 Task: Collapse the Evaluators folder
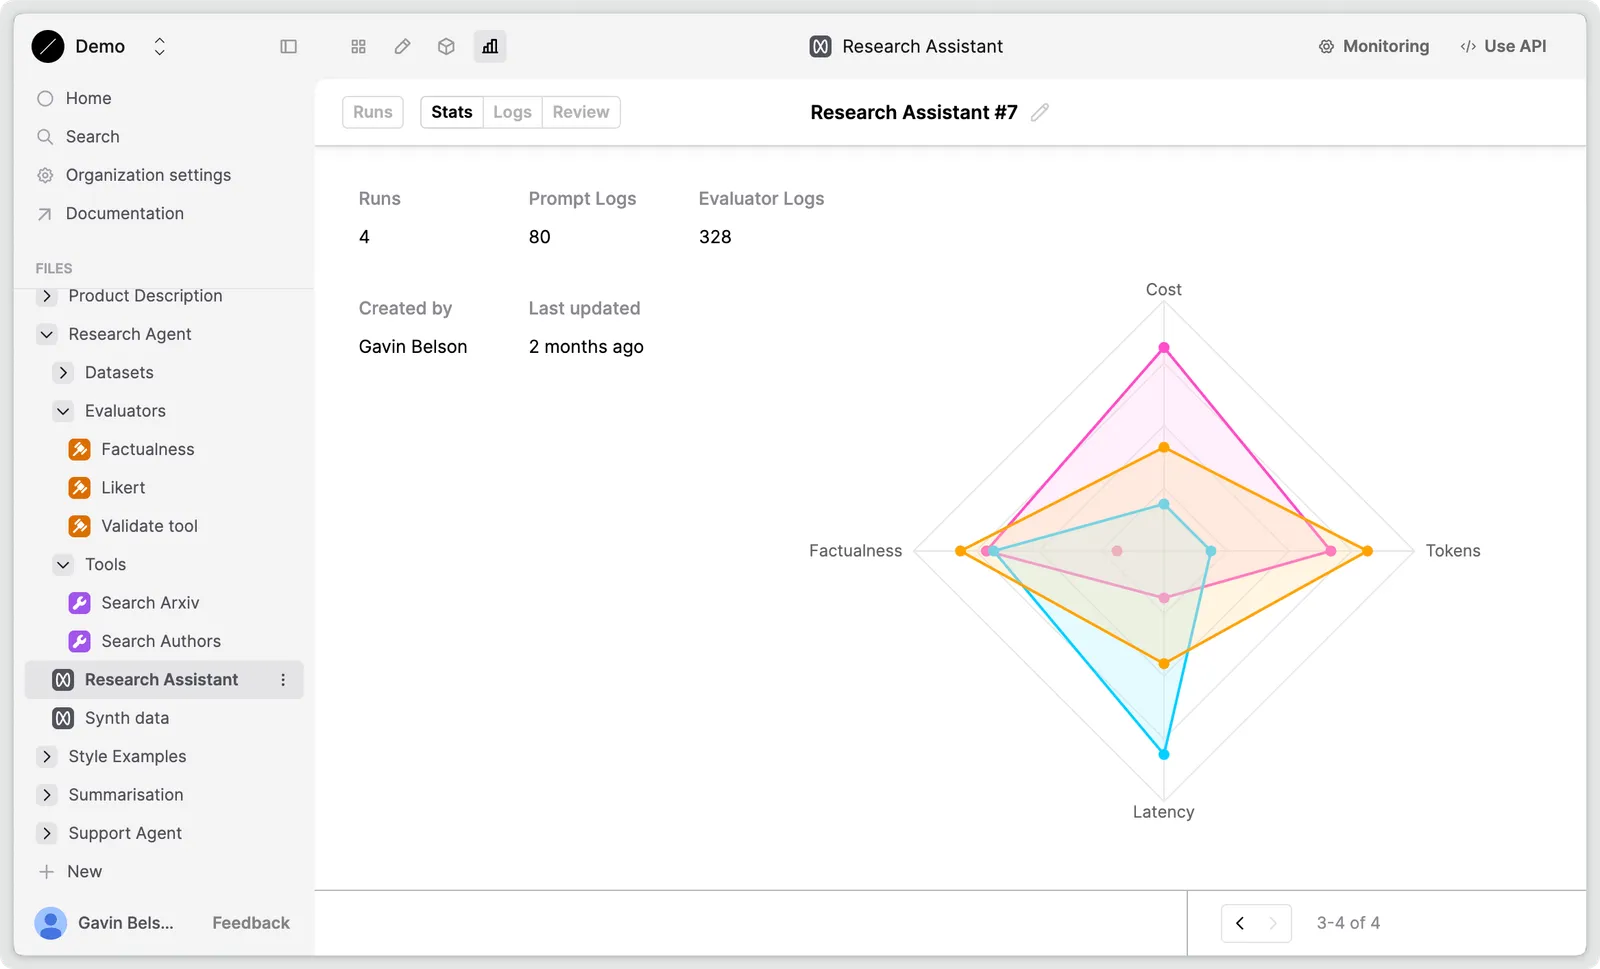click(x=63, y=411)
